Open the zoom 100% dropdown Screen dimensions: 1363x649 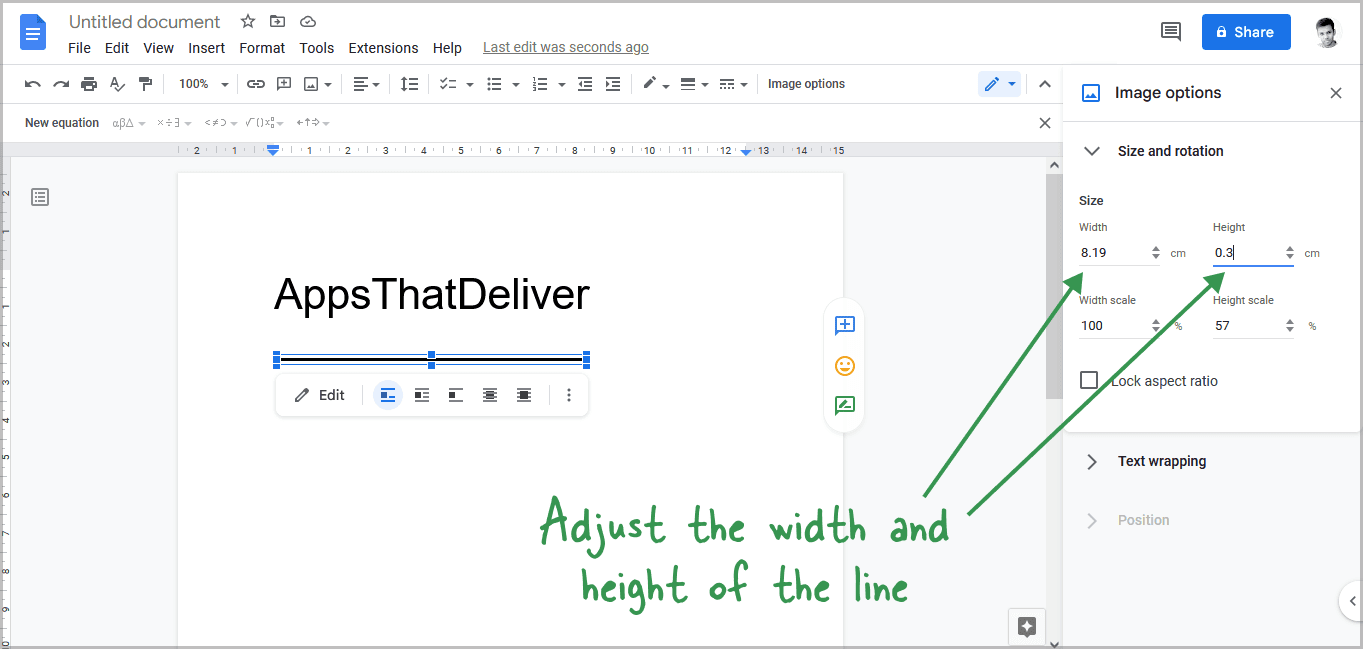click(203, 84)
